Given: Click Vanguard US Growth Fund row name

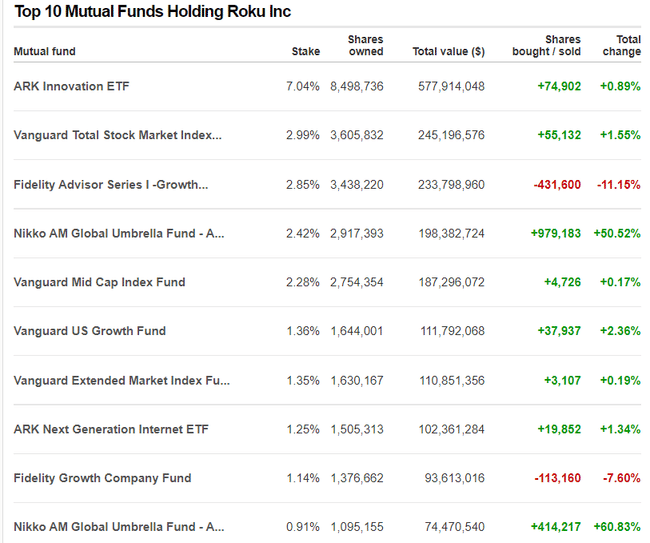Looking at the screenshot, I should tap(90, 331).
